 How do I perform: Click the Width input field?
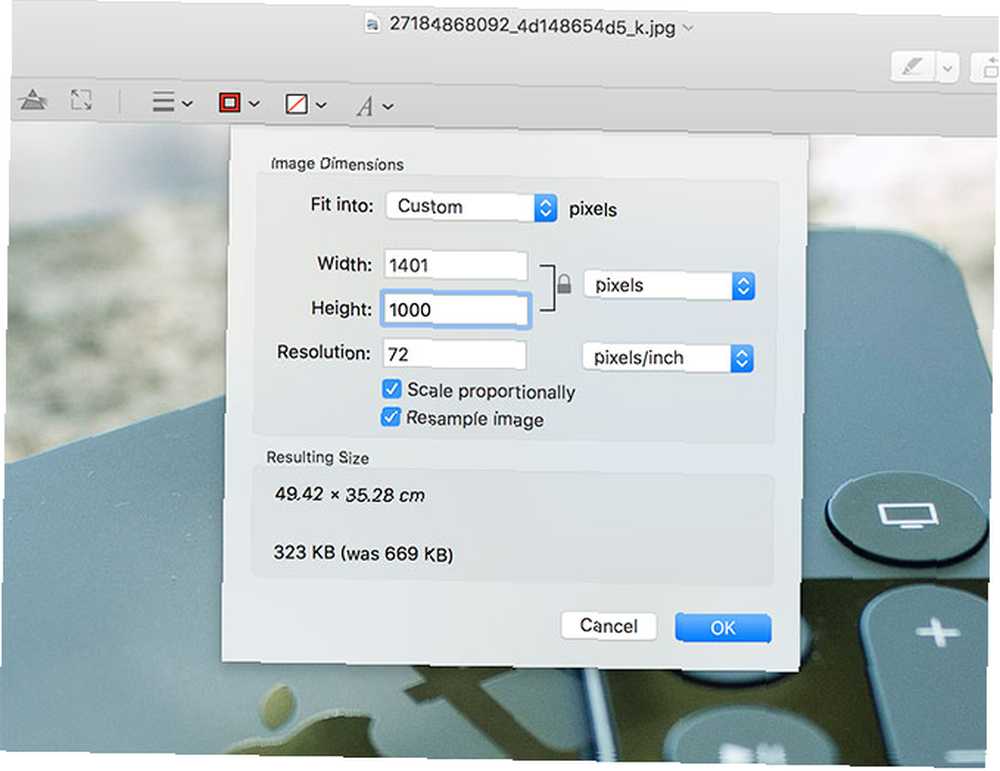[x=455, y=265]
